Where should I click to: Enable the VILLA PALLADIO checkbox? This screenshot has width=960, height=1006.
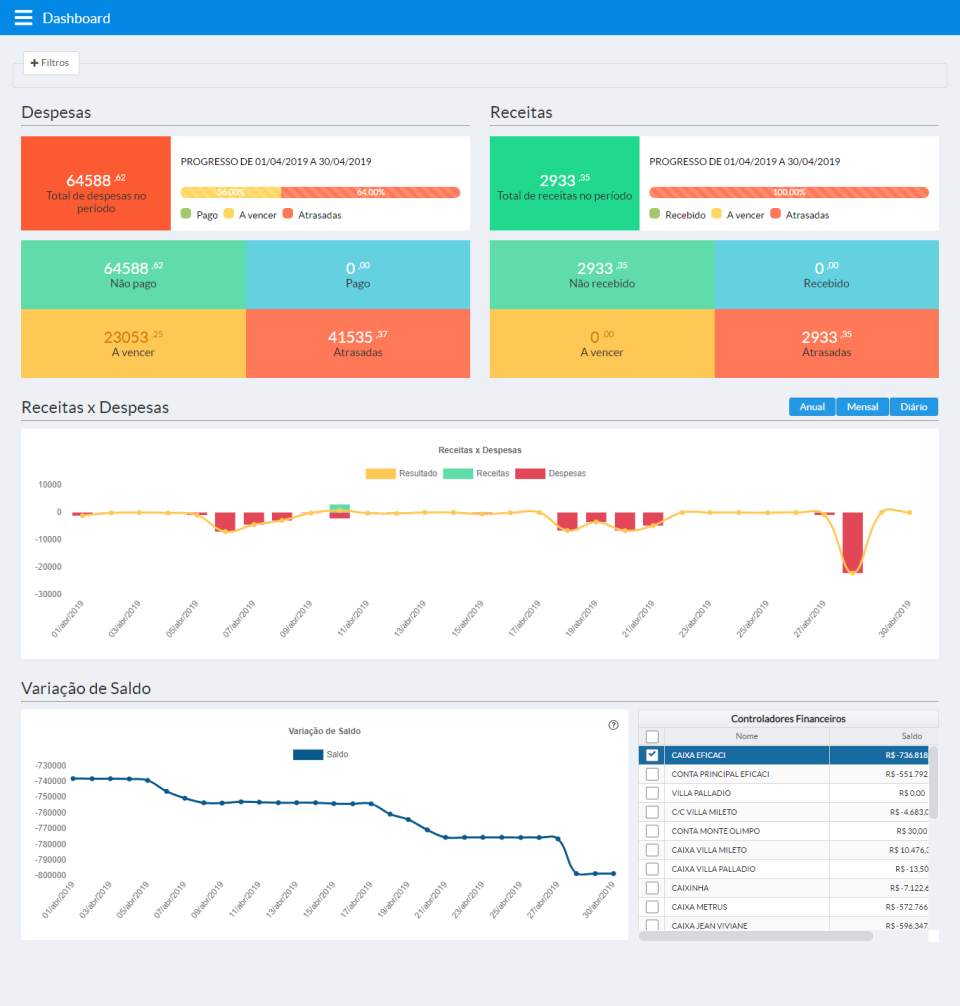coord(651,793)
